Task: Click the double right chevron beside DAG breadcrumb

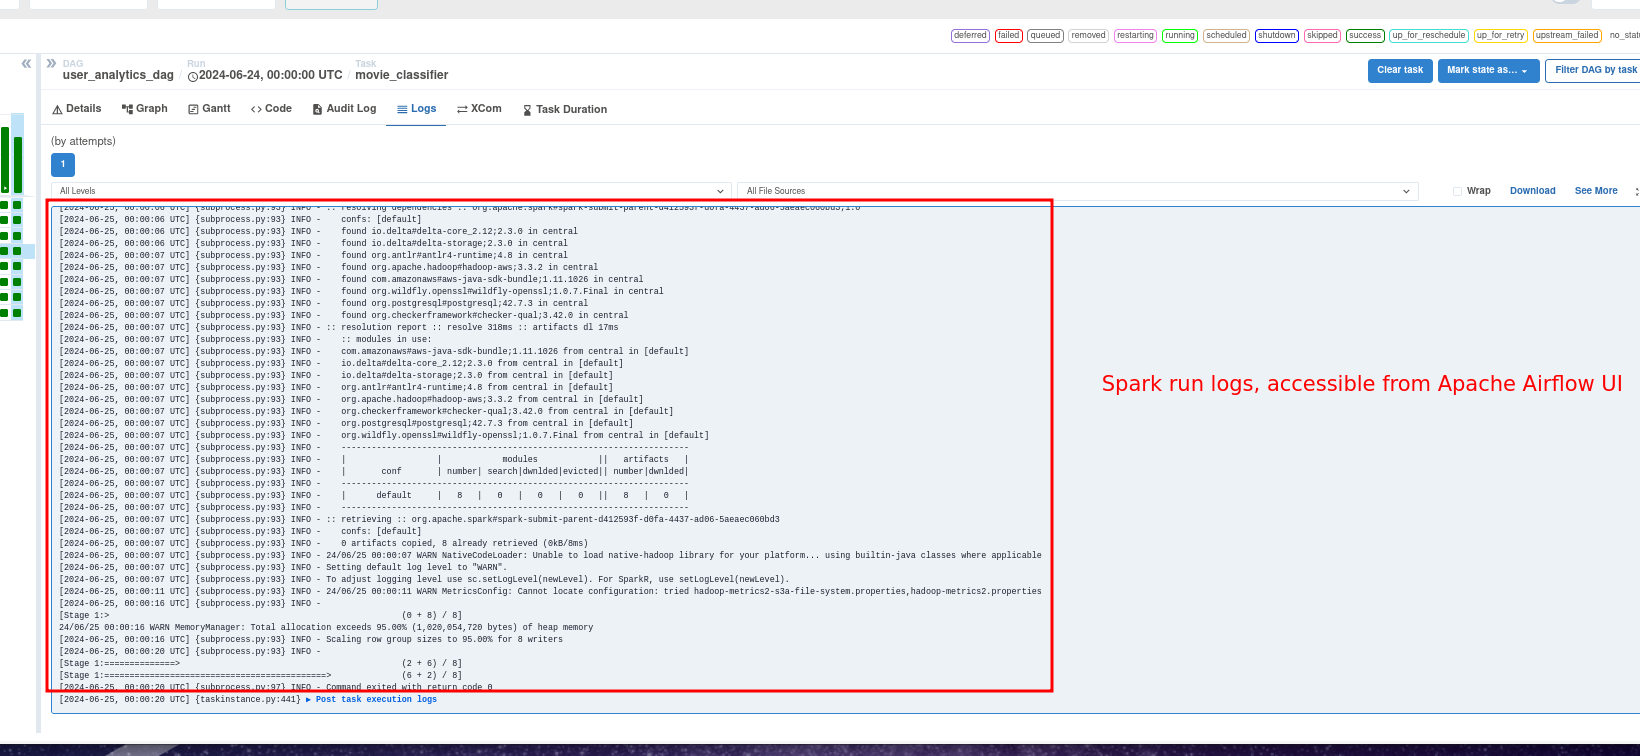Action: pyautogui.click(x=51, y=63)
